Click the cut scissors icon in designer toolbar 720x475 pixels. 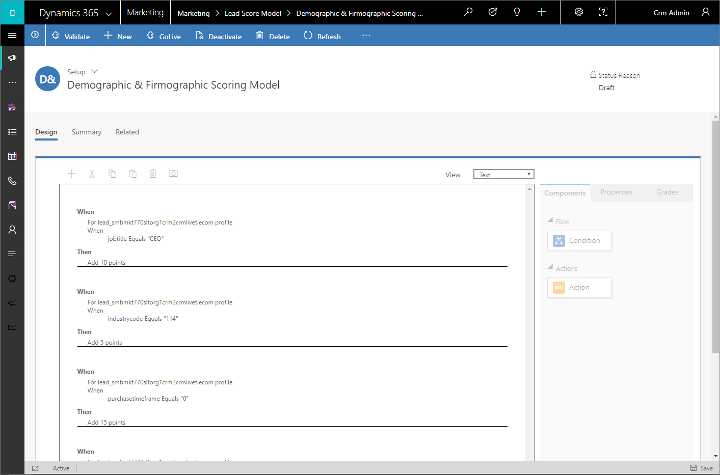(x=92, y=174)
